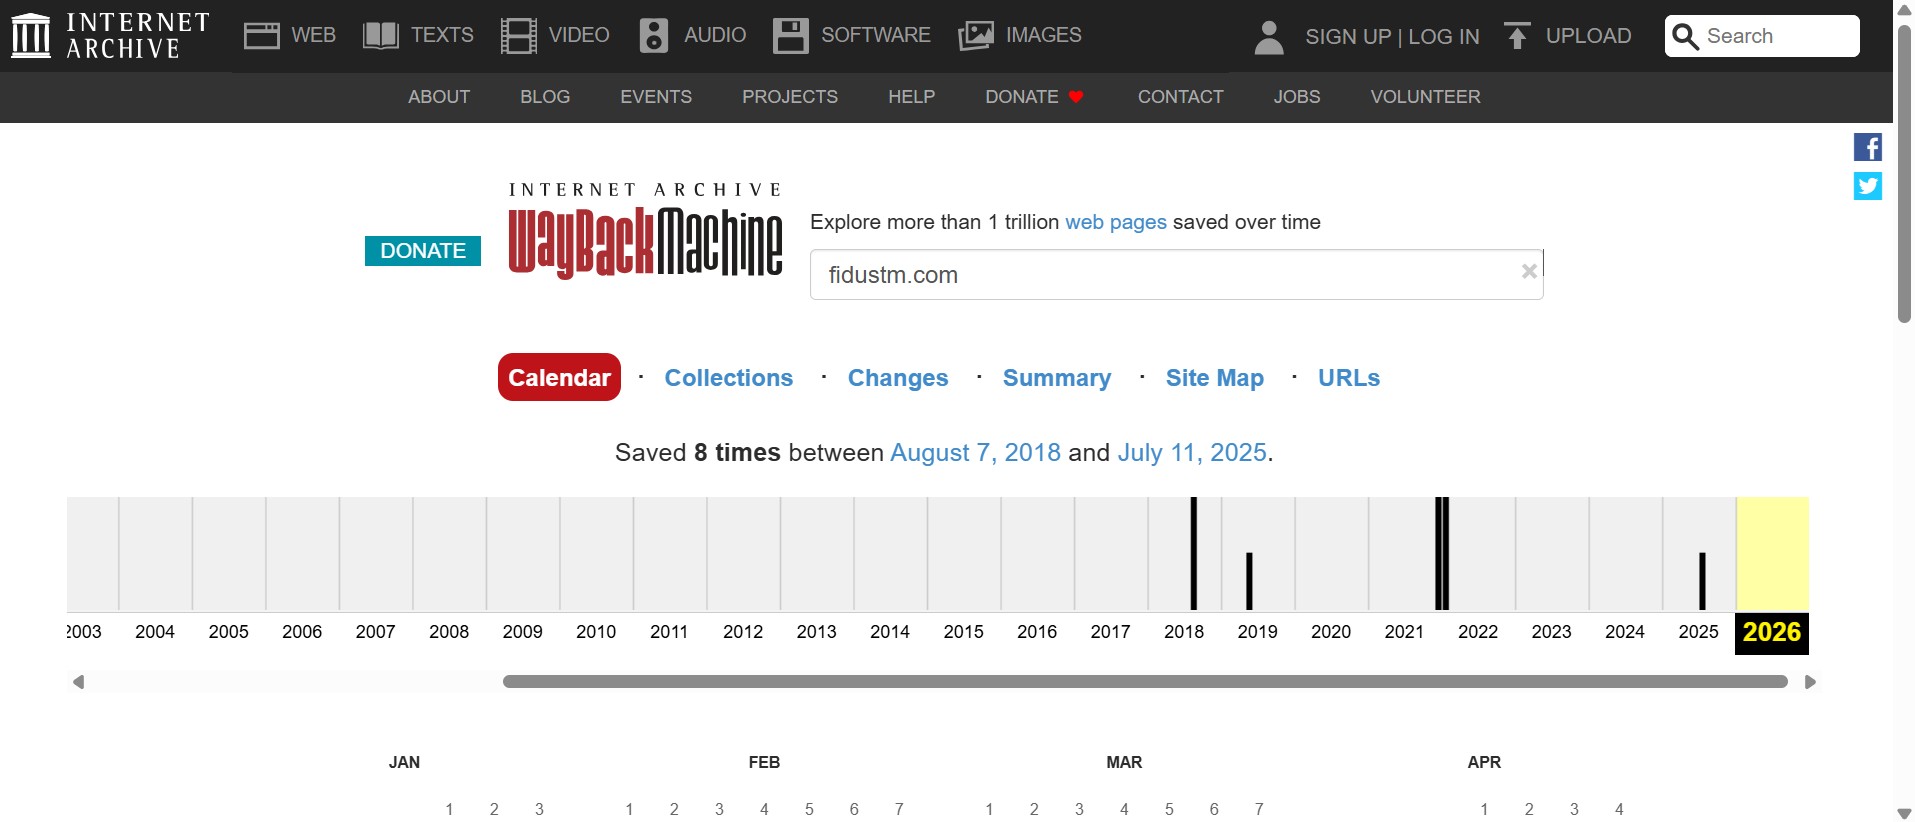Share the page on Facebook
The height and width of the screenshot is (822, 1915).
[x=1868, y=147]
